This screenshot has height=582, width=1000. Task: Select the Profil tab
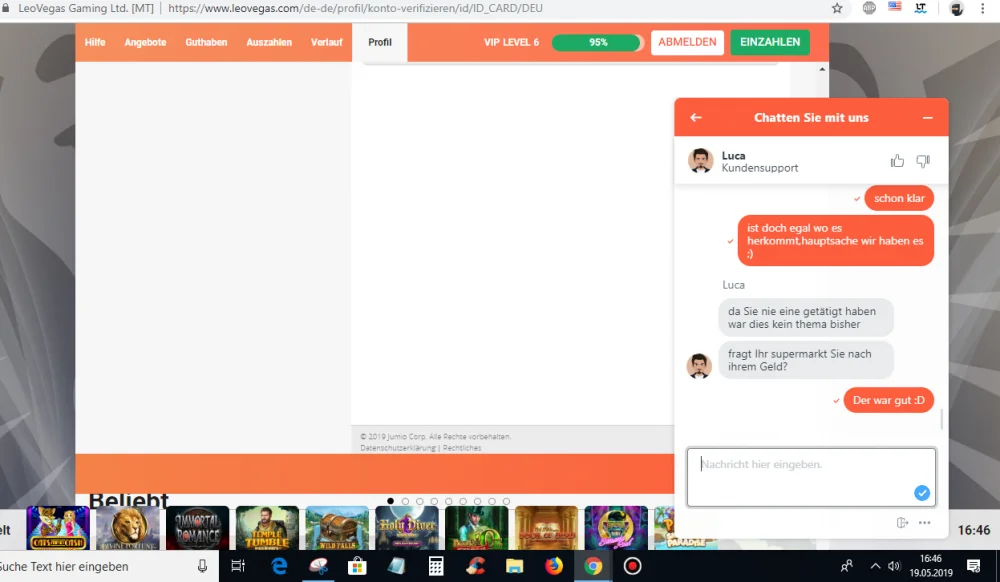click(379, 42)
